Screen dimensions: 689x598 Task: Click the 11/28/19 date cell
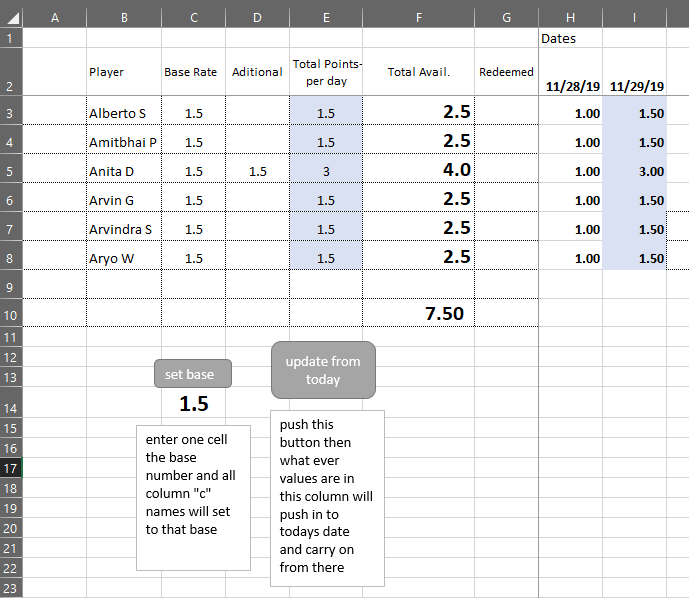pos(570,72)
